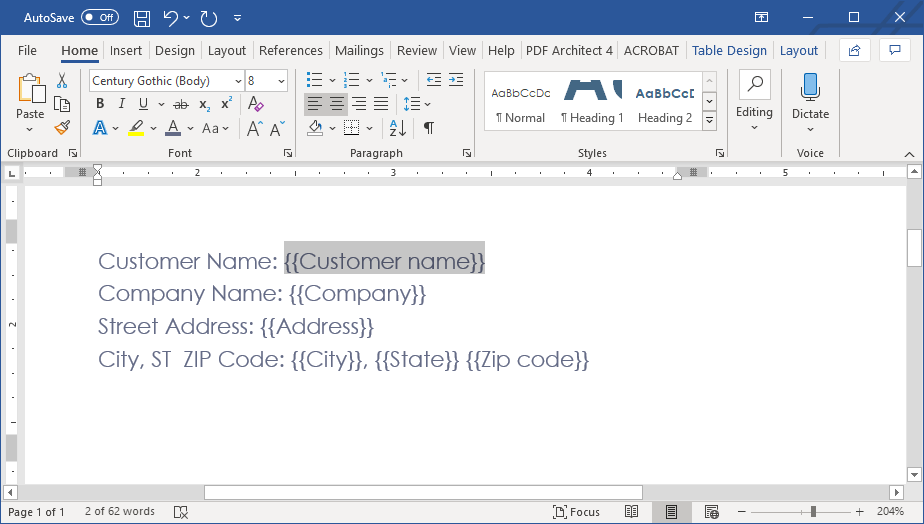Toggle Strikethrough formatting

[x=181, y=105]
